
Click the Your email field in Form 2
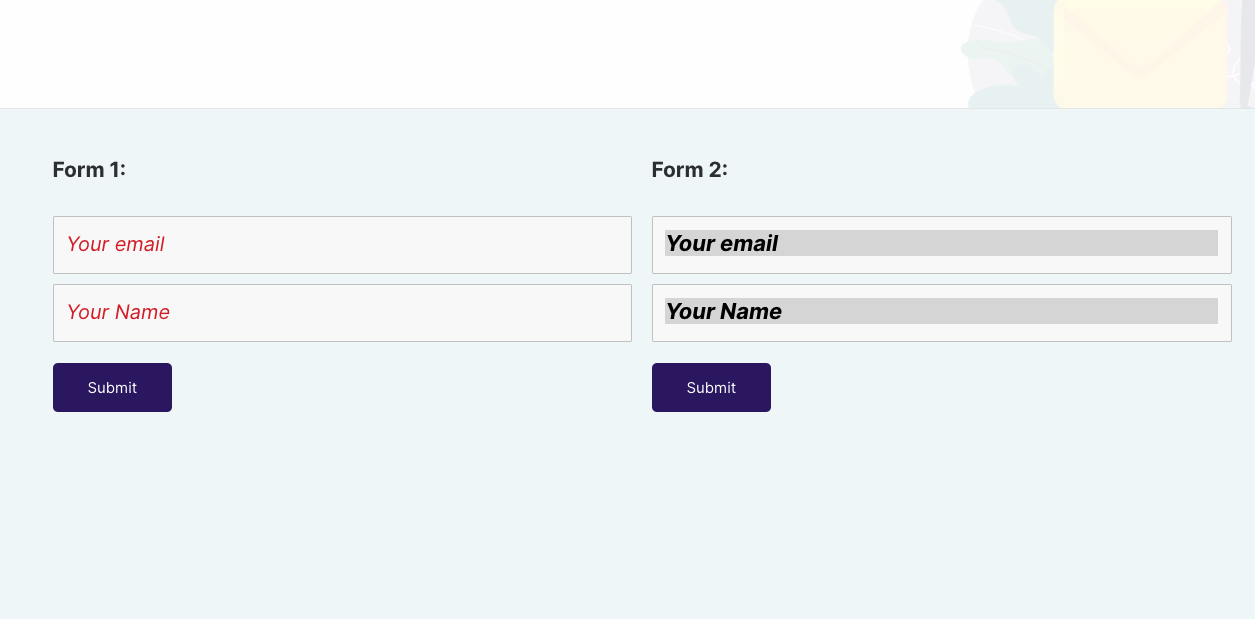[x=941, y=245]
